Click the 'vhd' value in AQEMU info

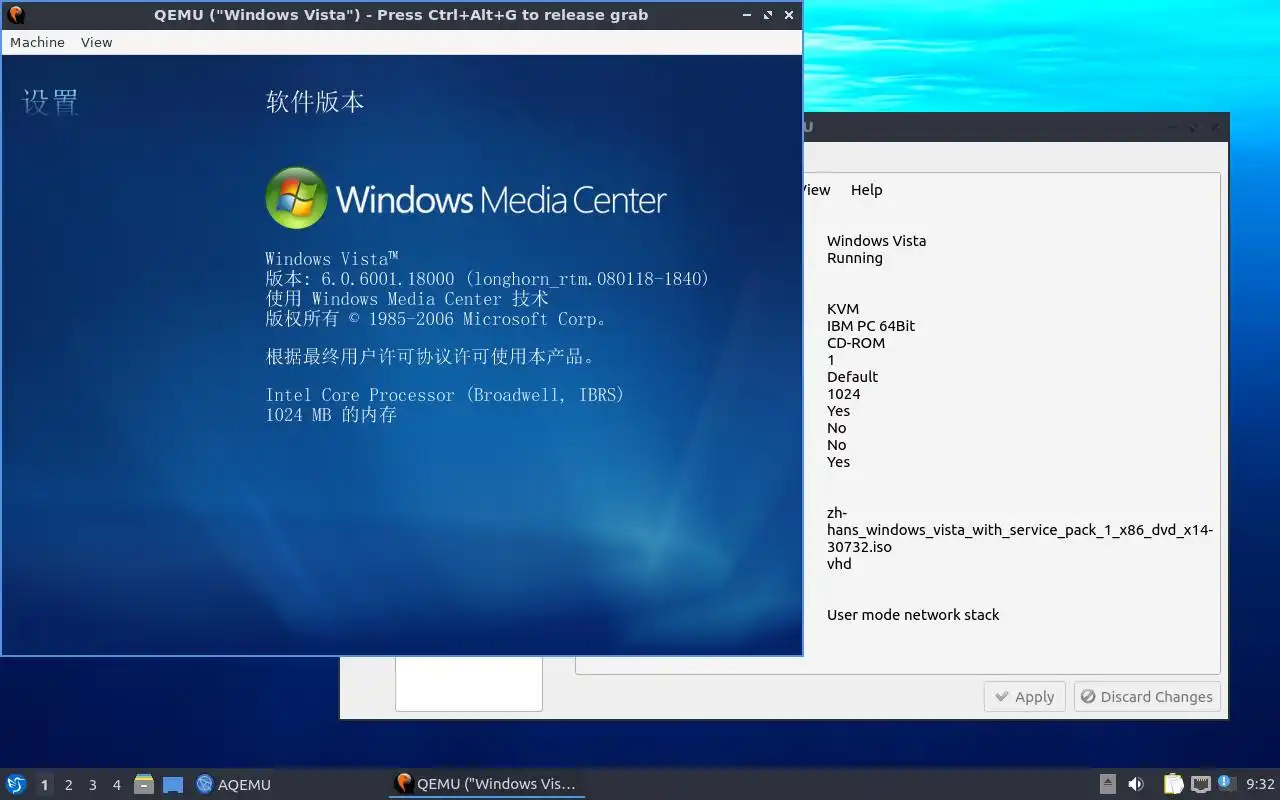click(x=839, y=564)
